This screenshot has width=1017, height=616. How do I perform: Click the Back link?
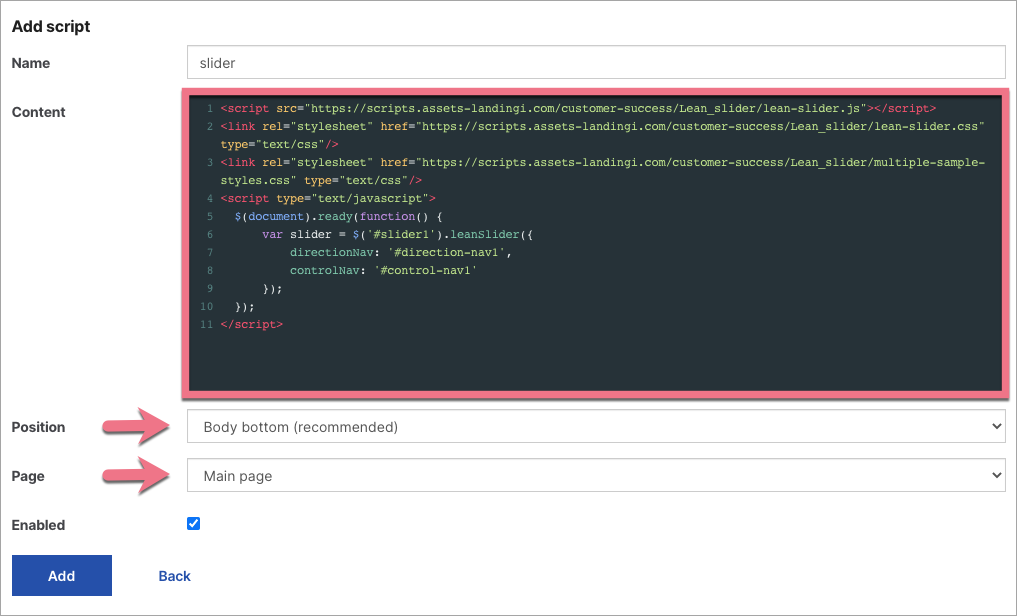(x=174, y=575)
